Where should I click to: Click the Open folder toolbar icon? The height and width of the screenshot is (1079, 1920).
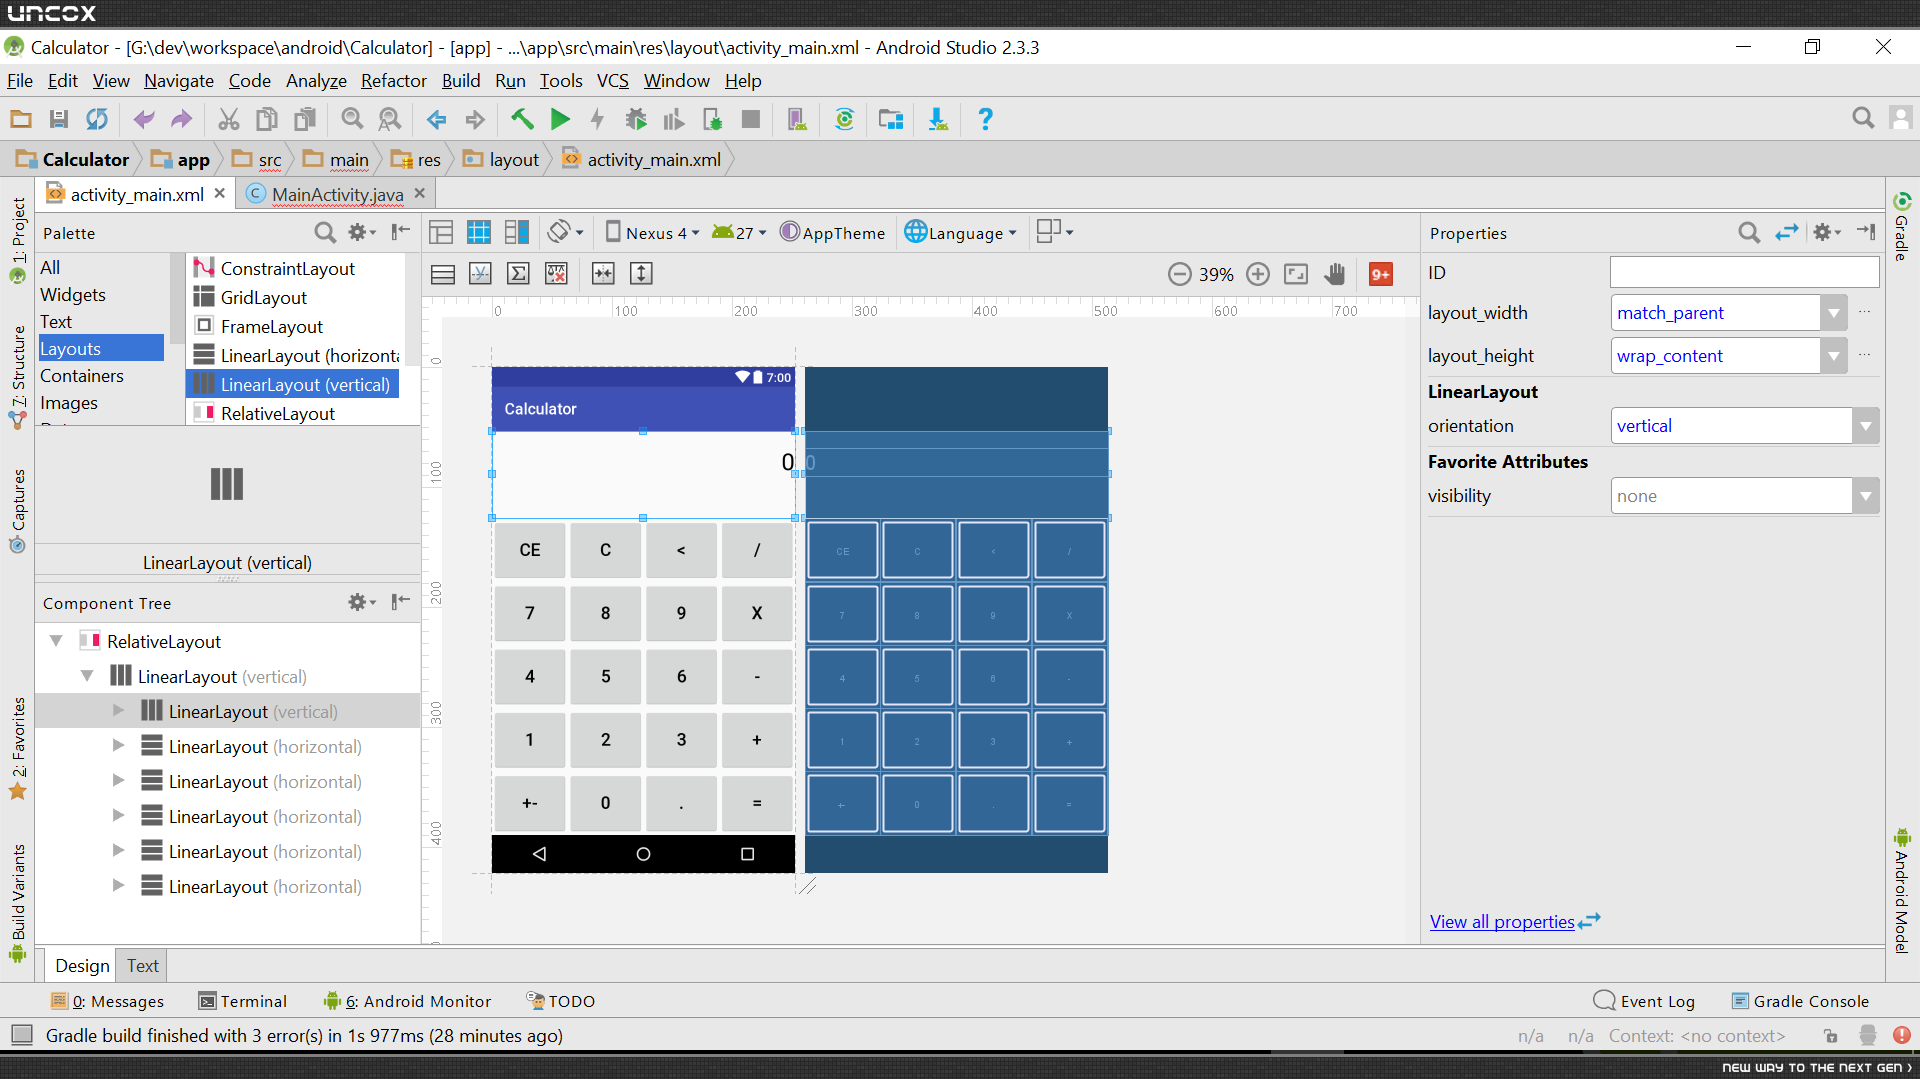(20, 119)
